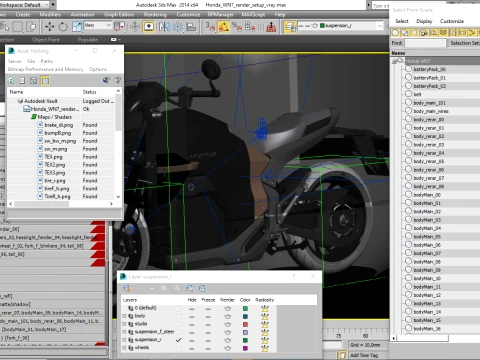Viewport: 480px width, 360px height.
Task: Open Bitmap Performance and Memory menu
Action: pyautogui.click(x=45, y=69)
